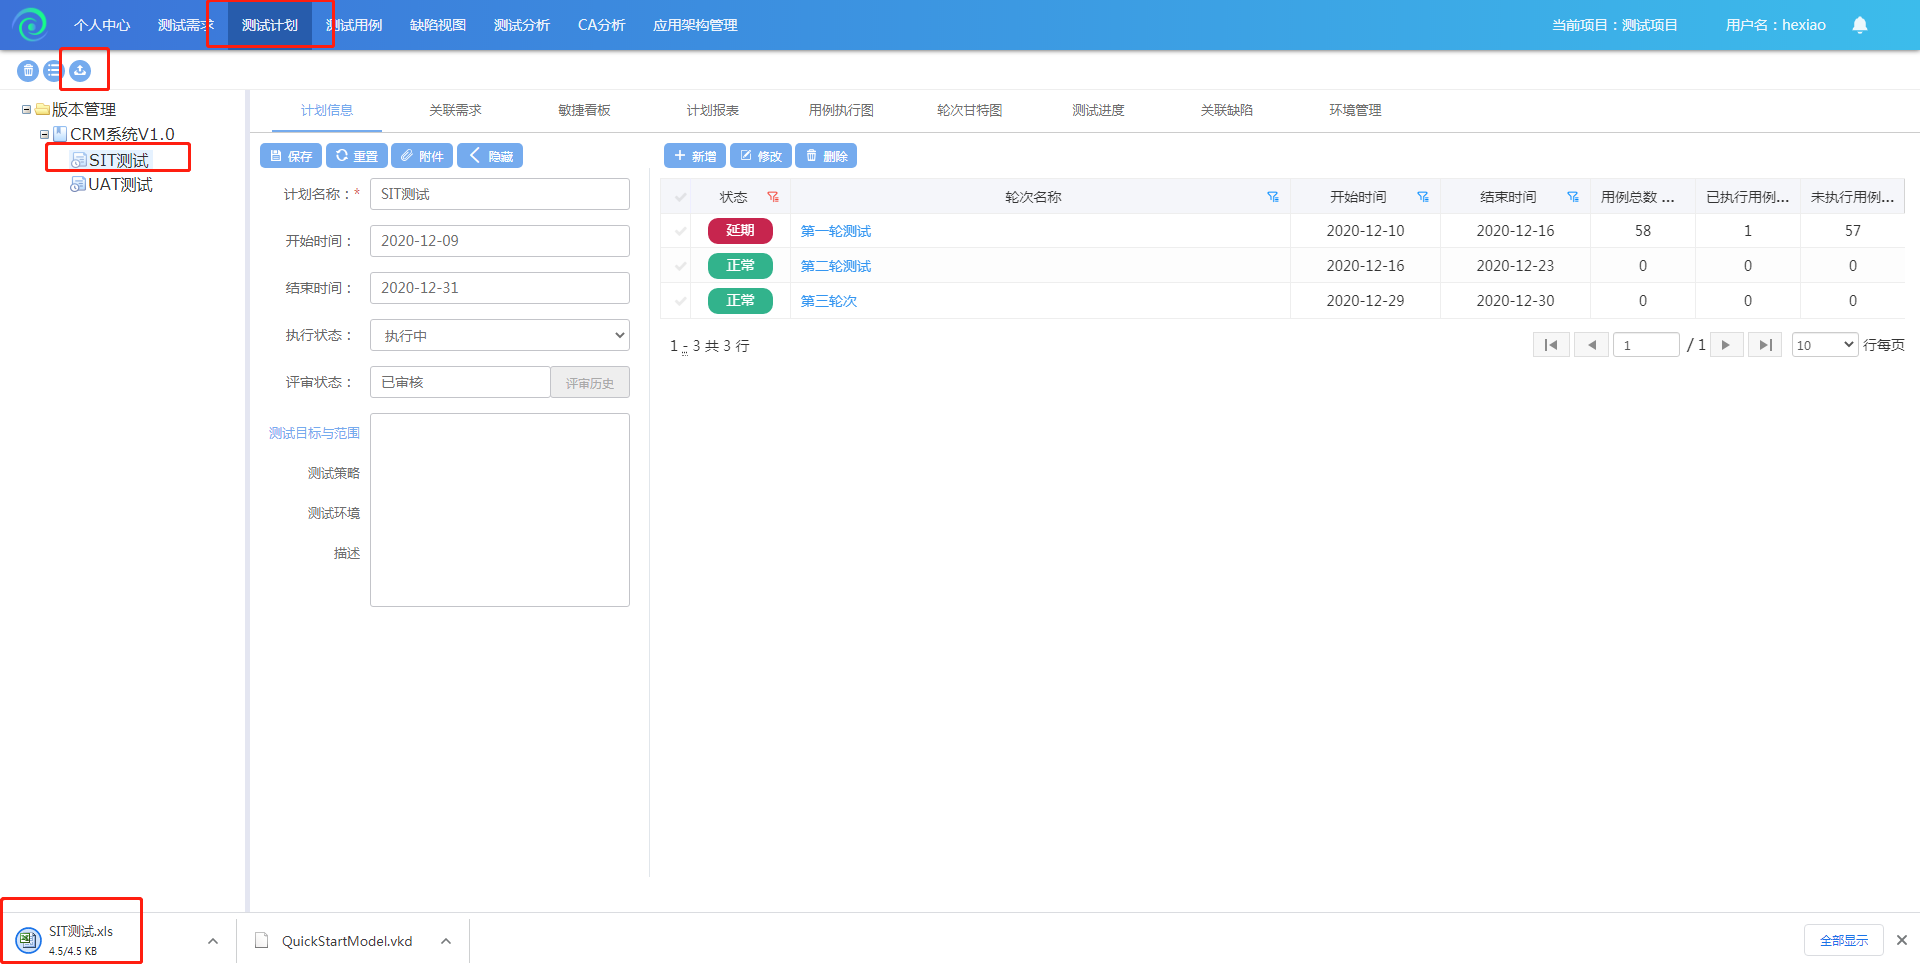Go to the last page of results

coord(1765,345)
